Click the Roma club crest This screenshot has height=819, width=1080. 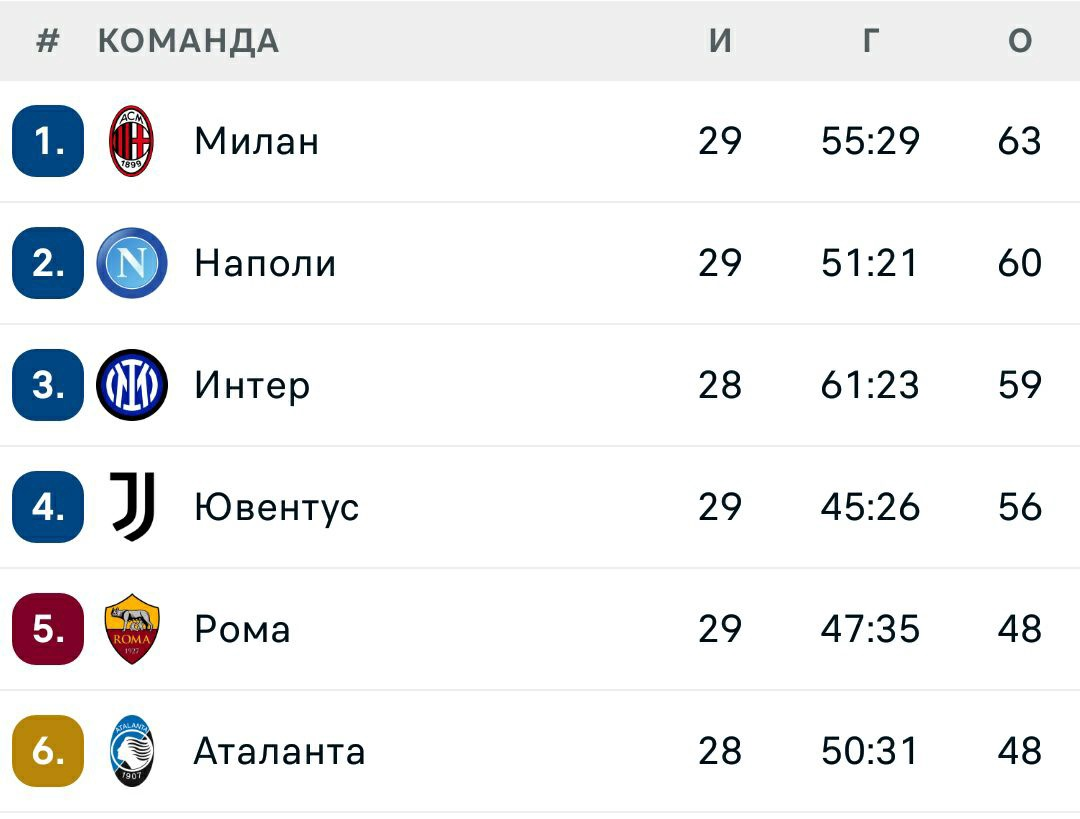pyautogui.click(x=132, y=629)
